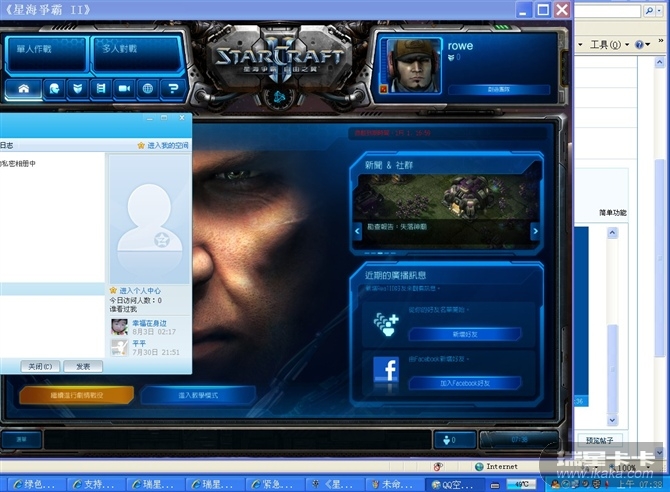Open the league badge icon in StarCraft toolbar
The height and width of the screenshot is (492, 670).
click(77, 88)
